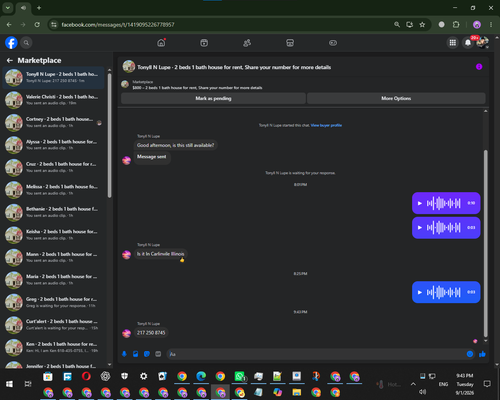Open the browser extensions puzzle icon
The width and height of the screenshot is (500, 400).
click(456, 25)
